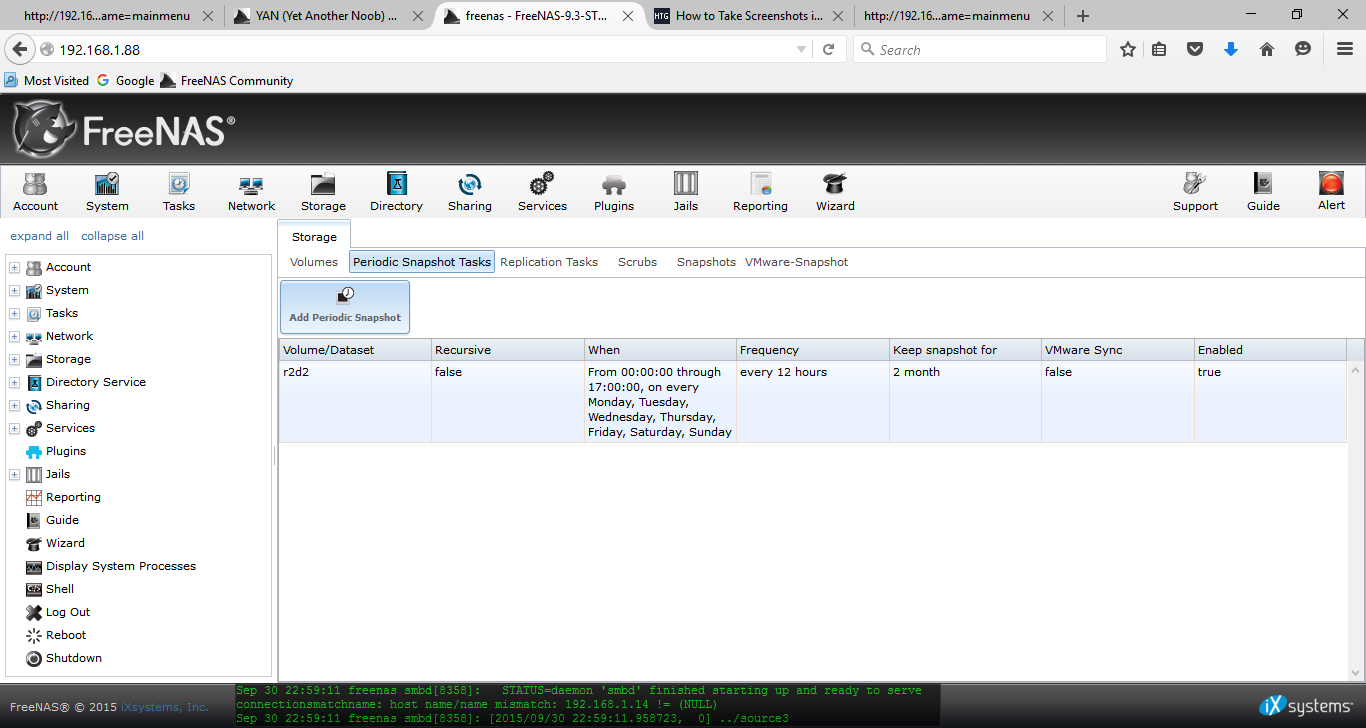Expand the System tree node

(14, 291)
